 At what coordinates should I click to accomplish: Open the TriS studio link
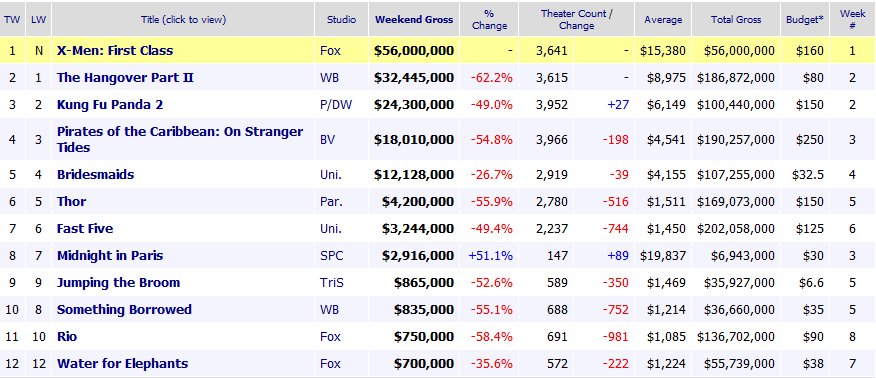332,283
